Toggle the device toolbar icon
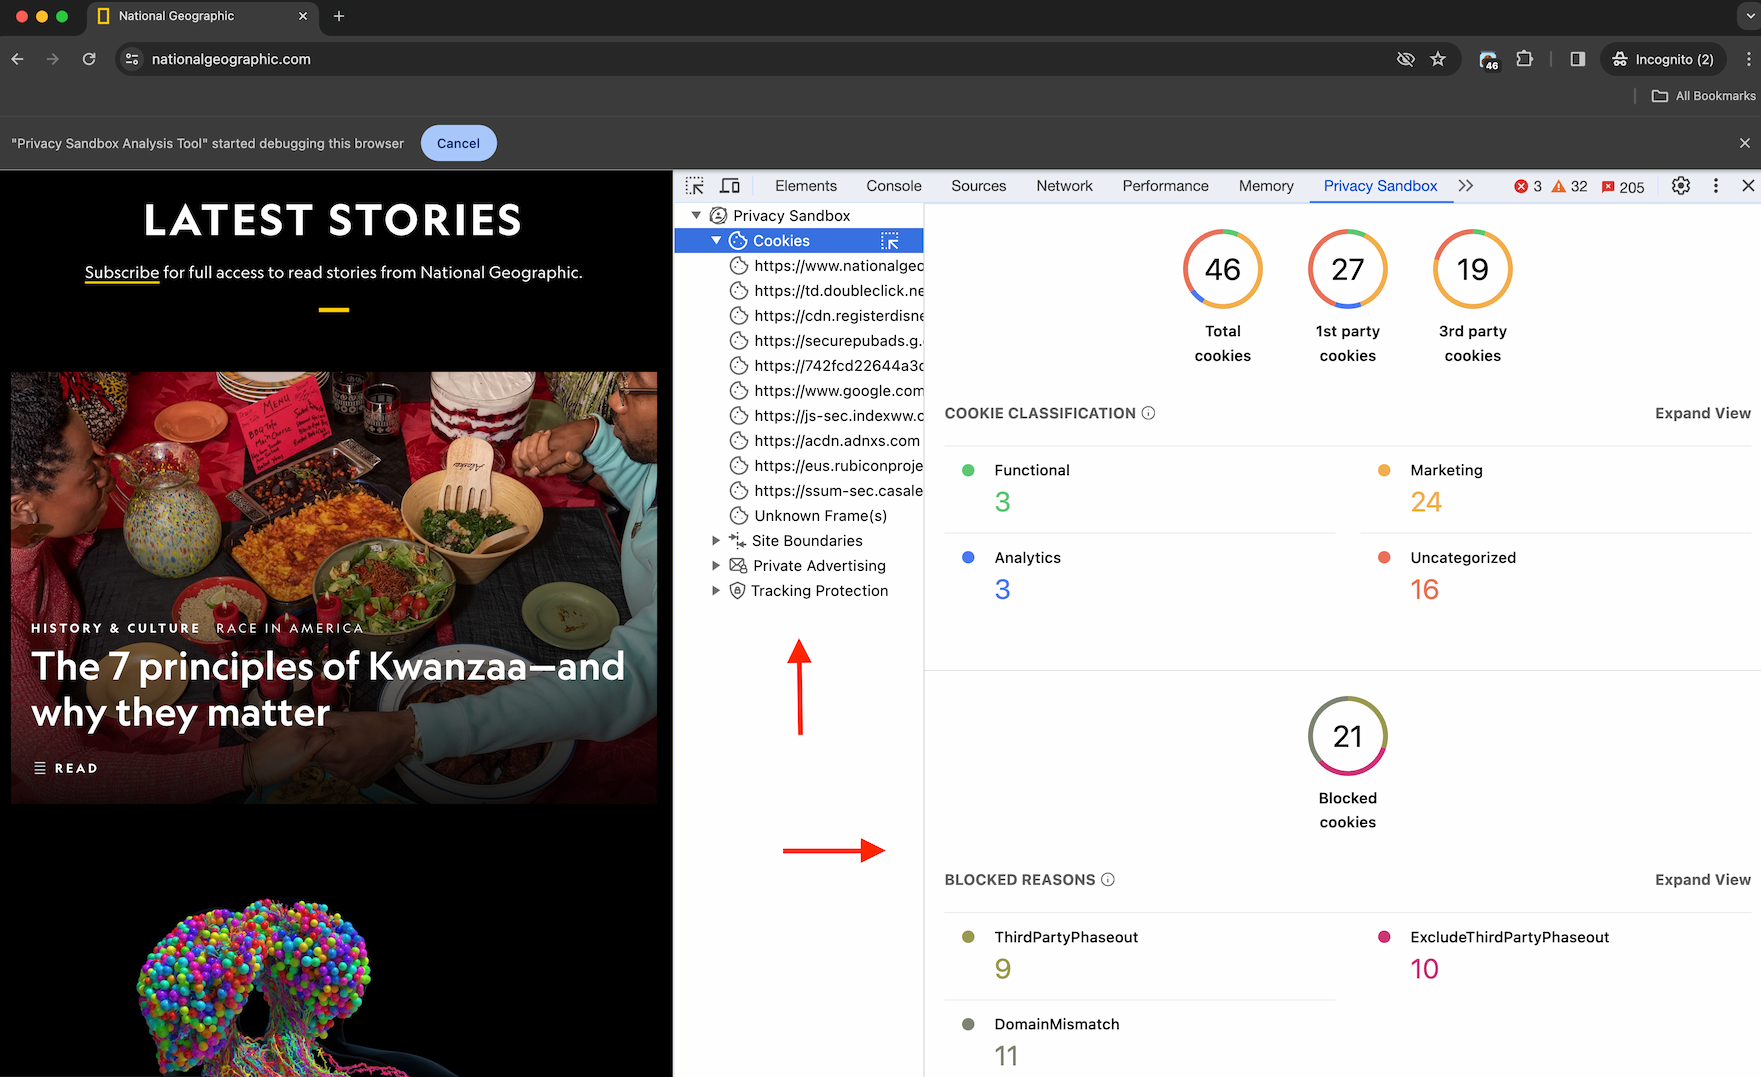1761x1077 pixels. (x=730, y=186)
